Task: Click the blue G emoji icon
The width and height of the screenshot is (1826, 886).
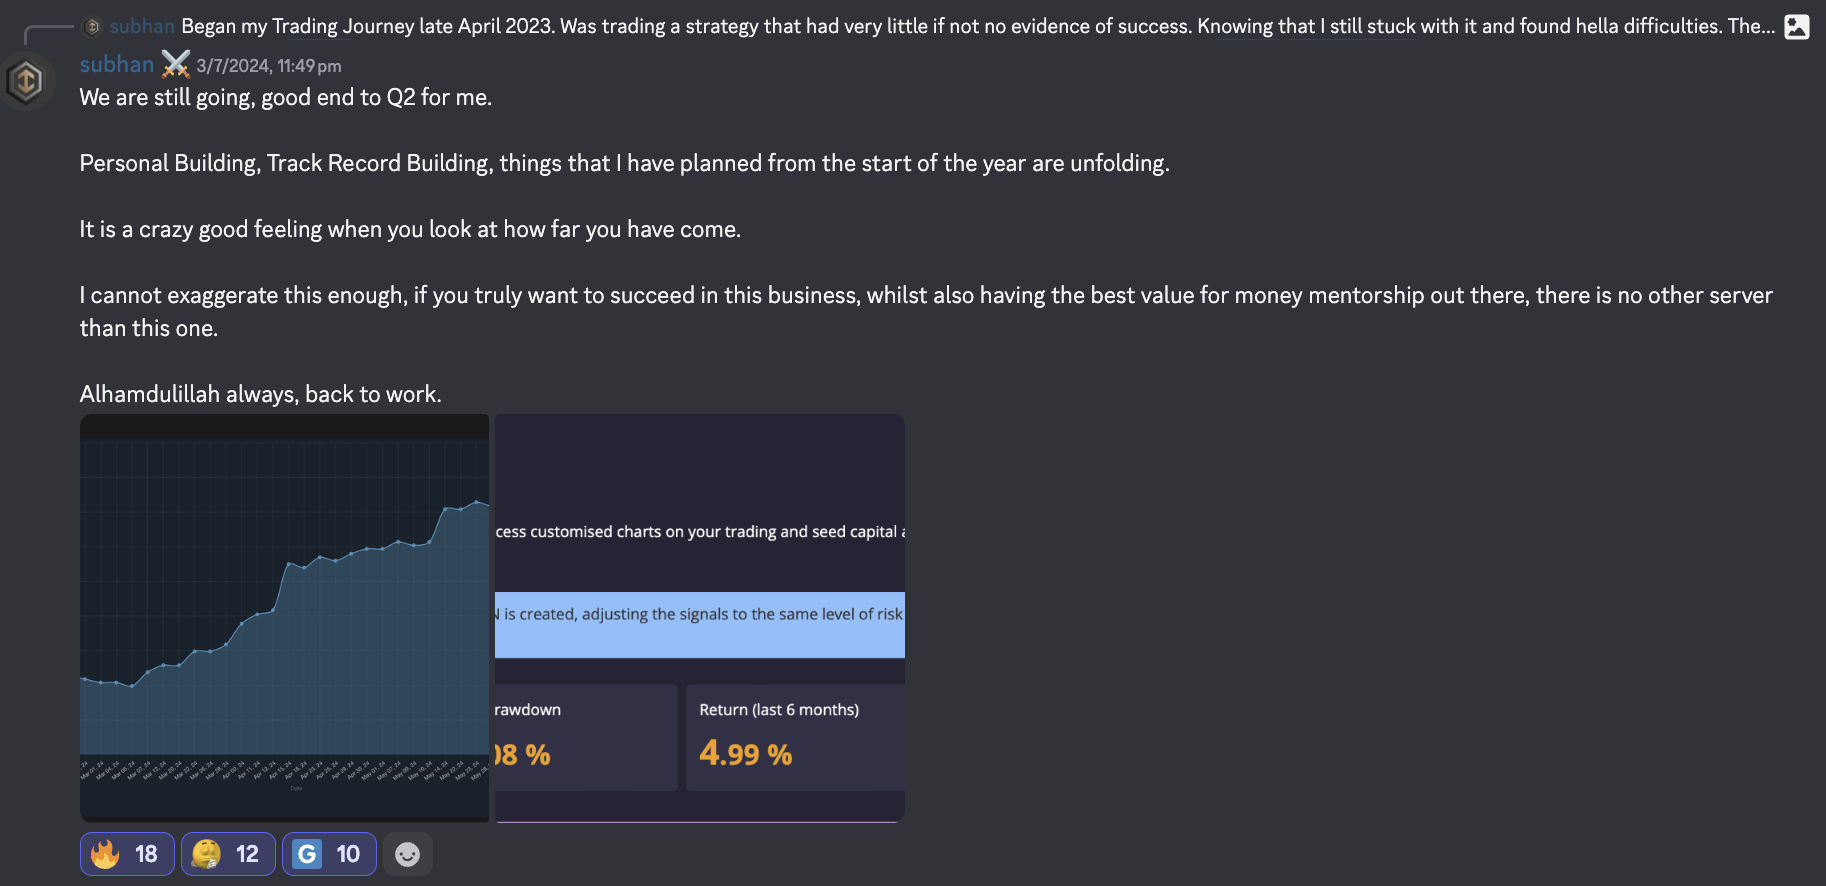Action: (x=307, y=854)
